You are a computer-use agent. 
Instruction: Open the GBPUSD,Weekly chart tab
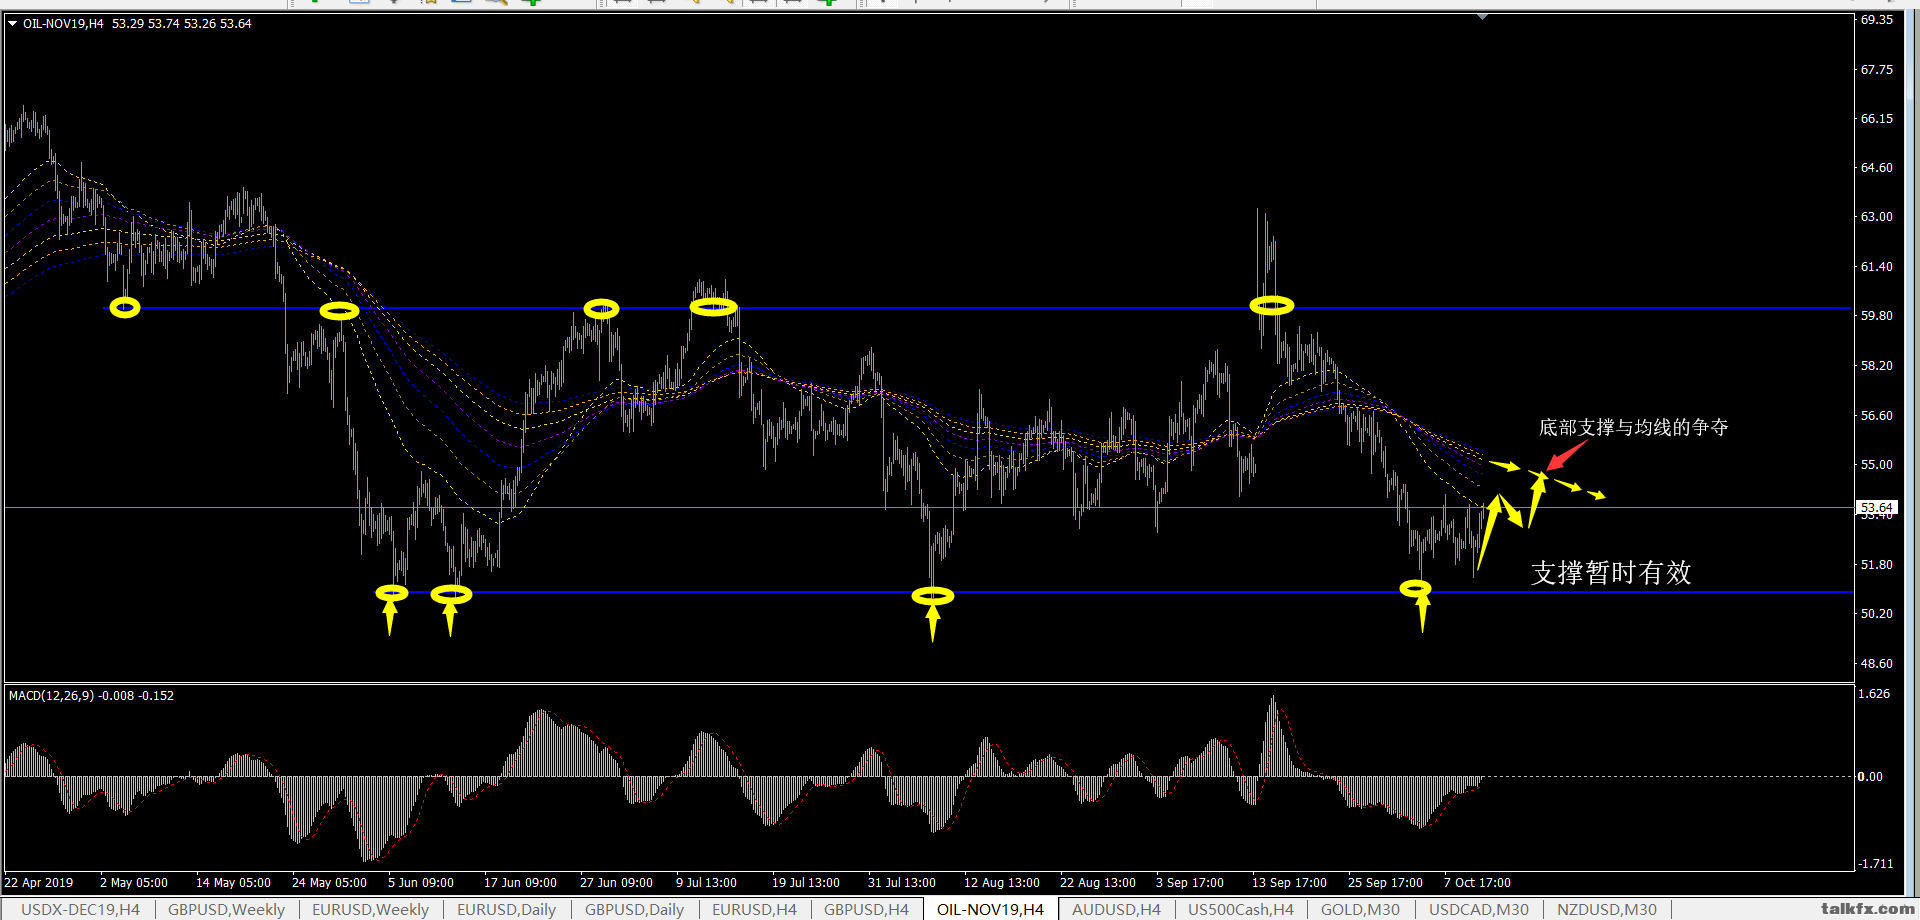pos(226,909)
